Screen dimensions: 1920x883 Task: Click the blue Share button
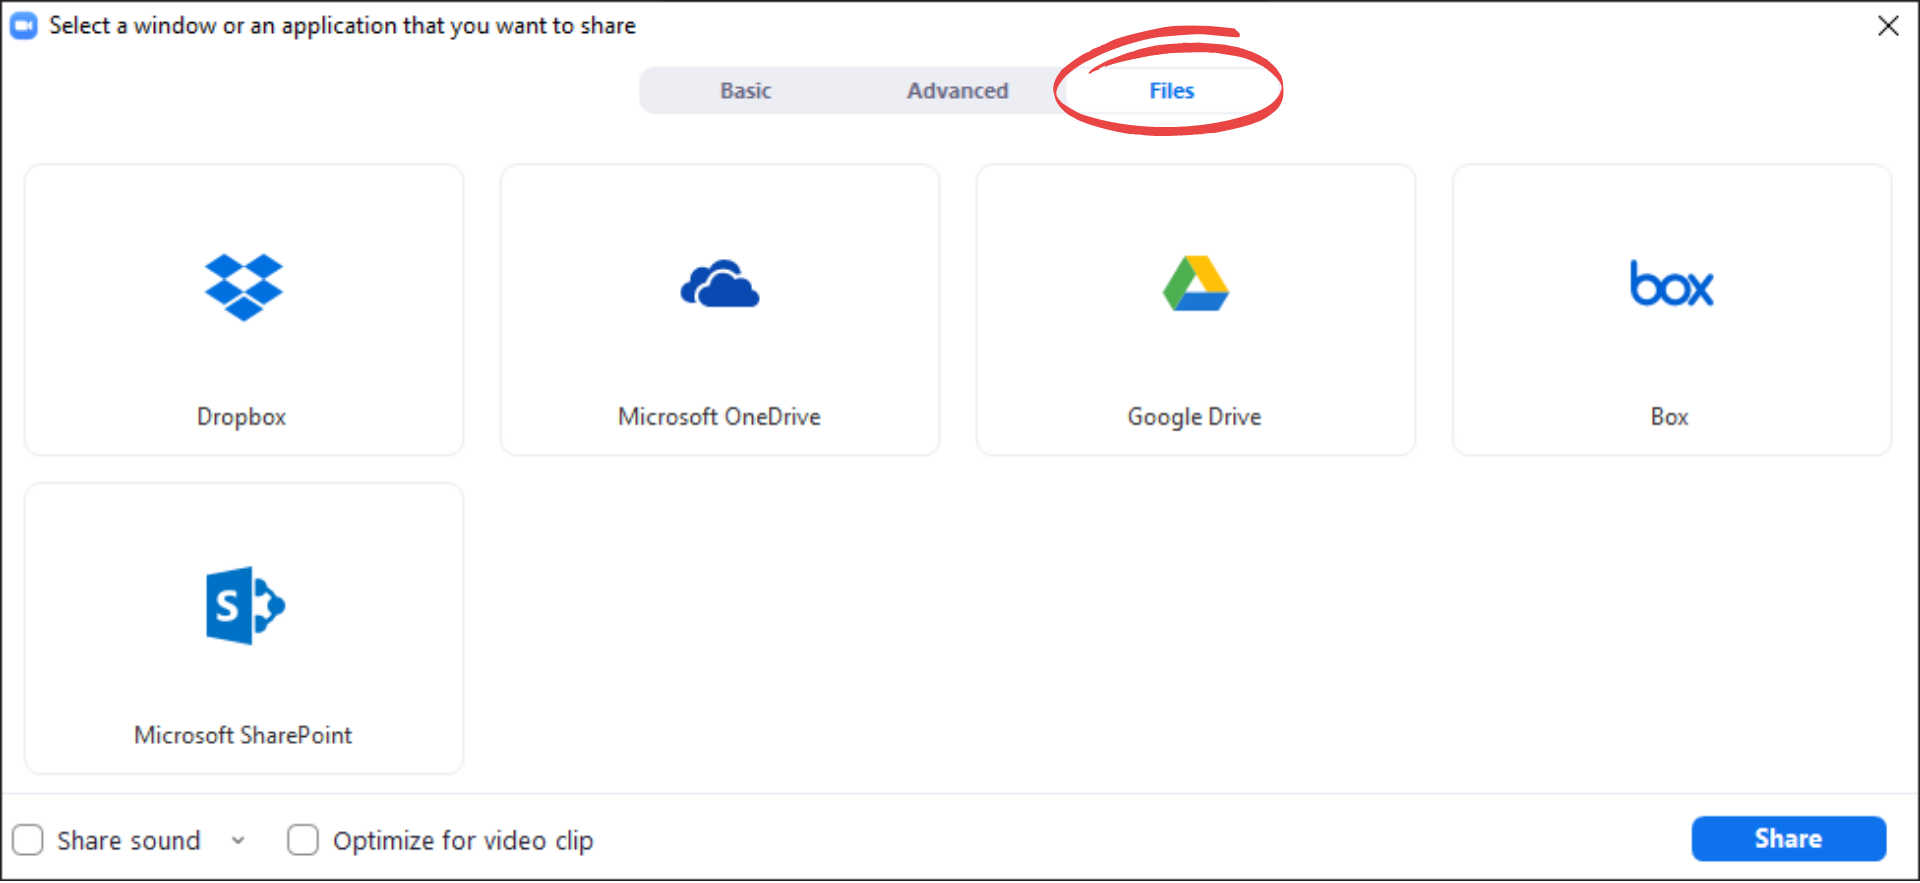click(x=1789, y=839)
